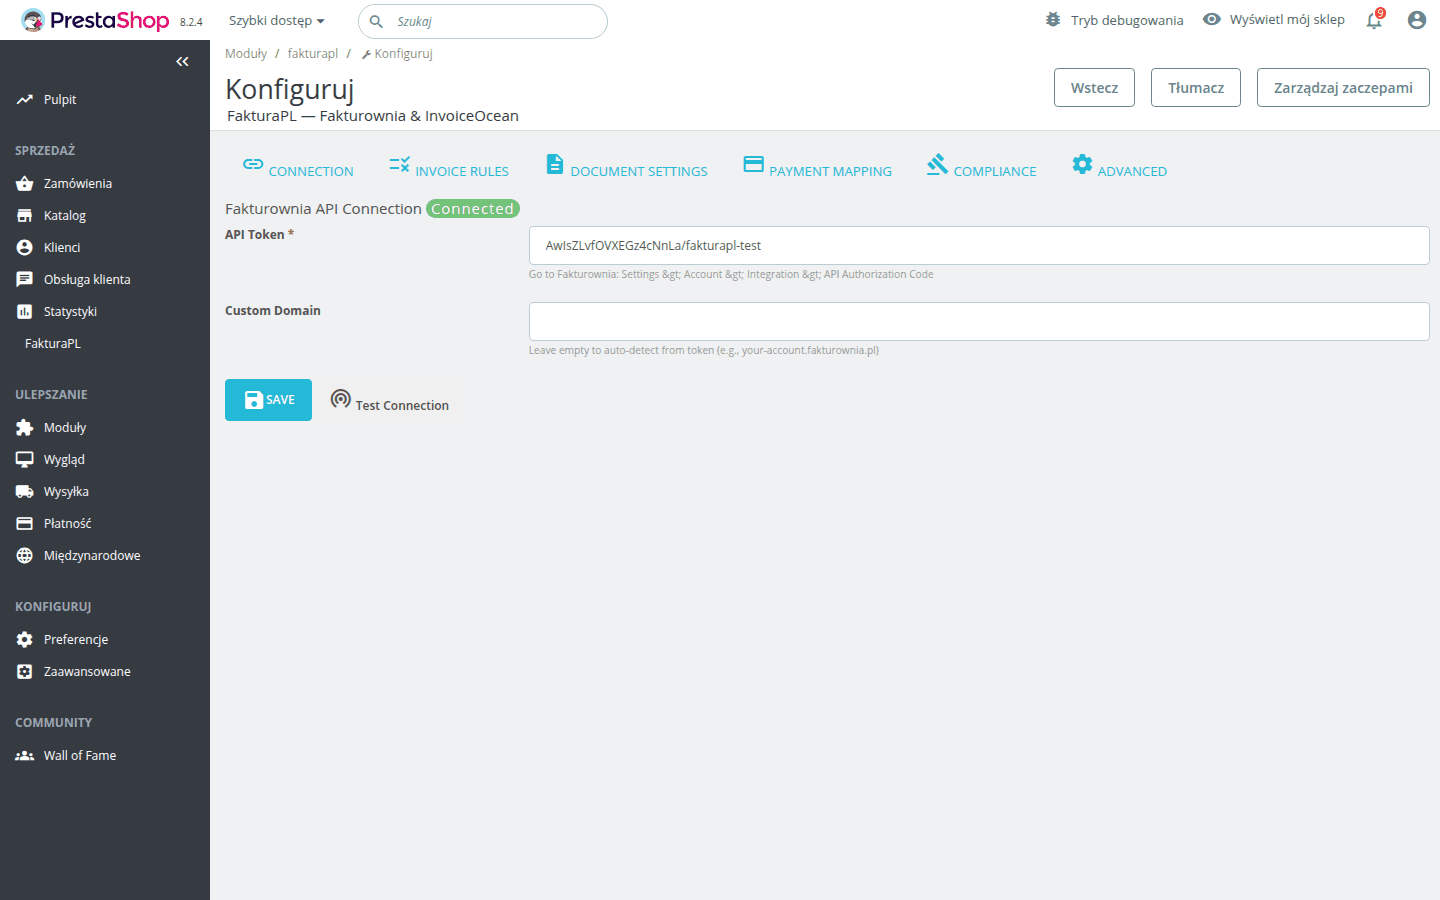
Task: Click the eye icon next to Wyświetl mój sklep
Action: click(1211, 19)
